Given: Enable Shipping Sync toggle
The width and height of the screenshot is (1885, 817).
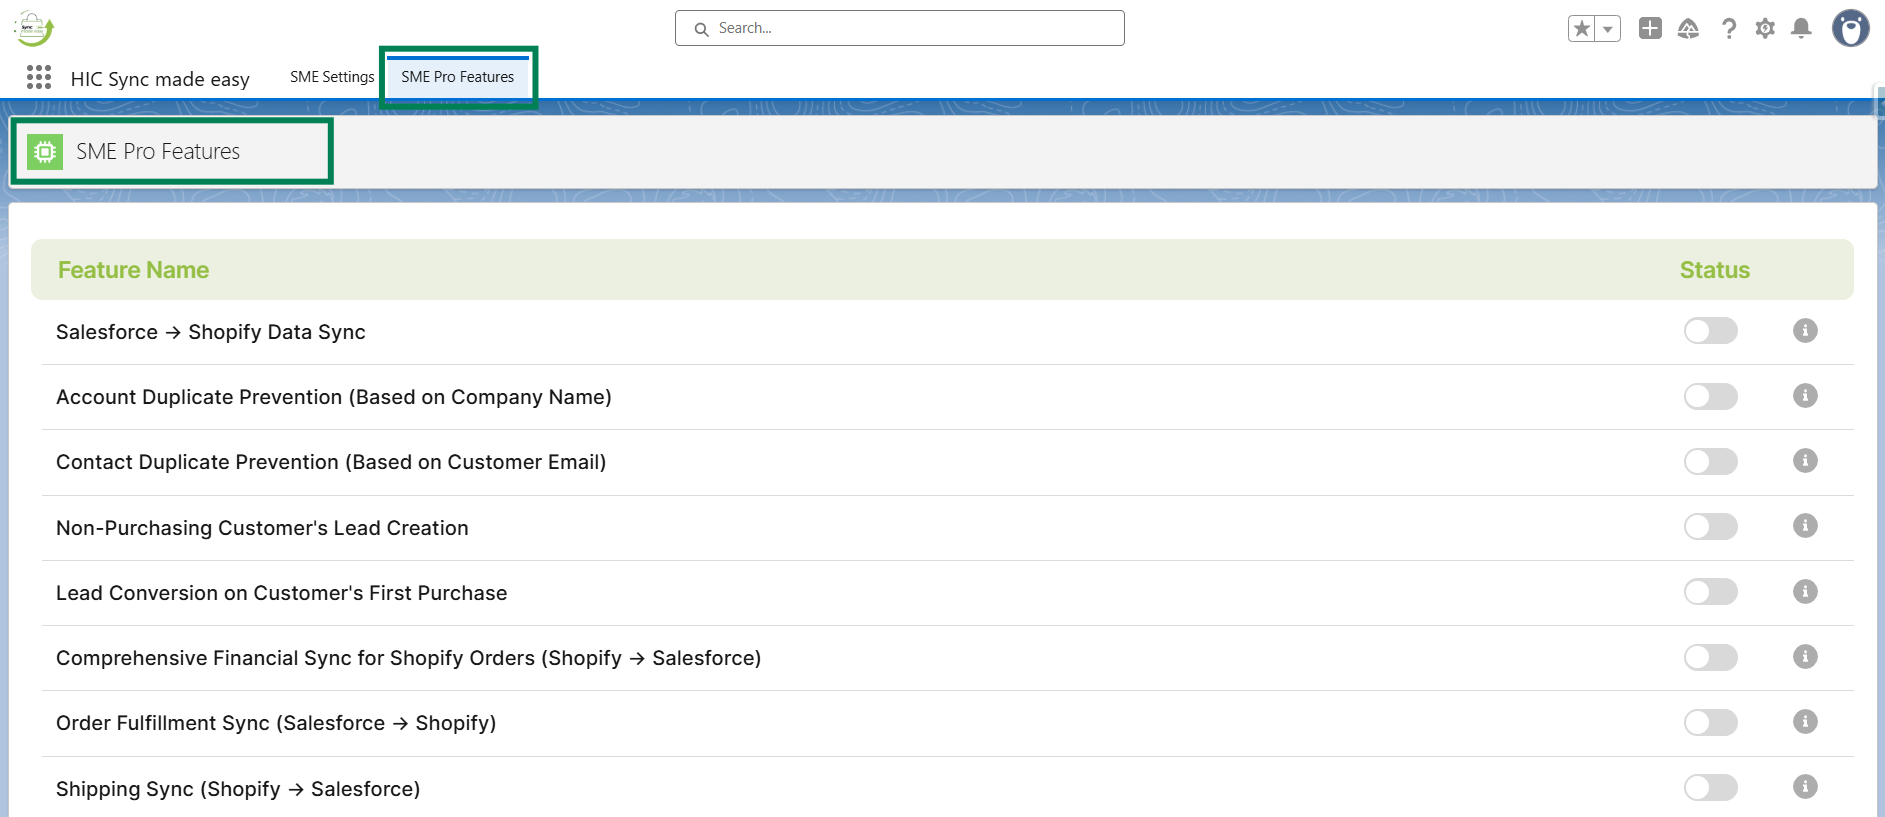Looking at the screenshot, I should click(1710, 787).
